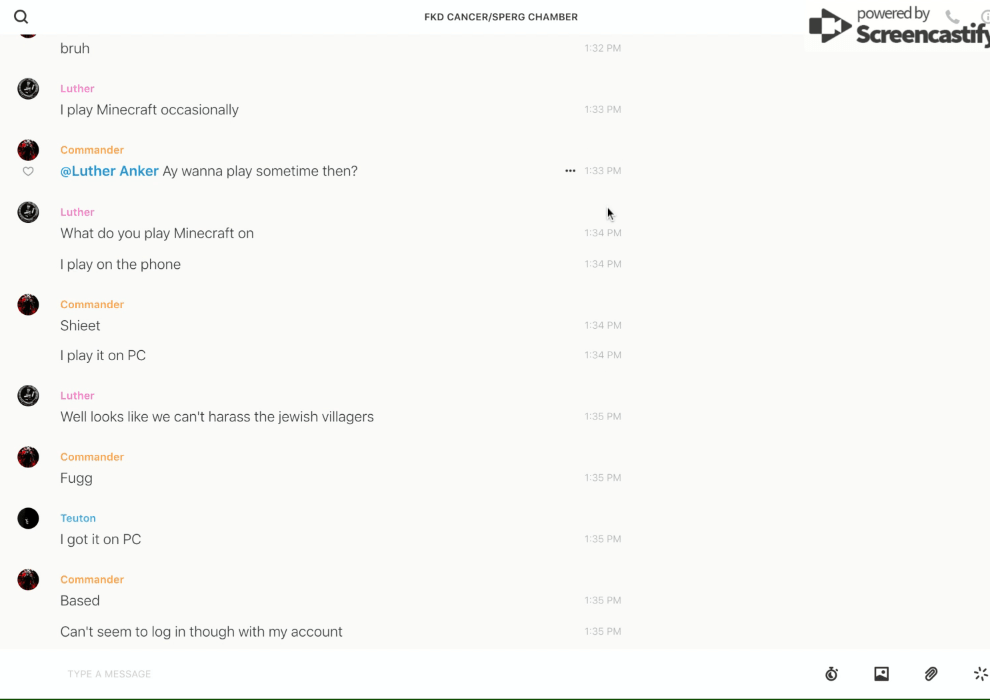The width and height of the screenshot is (990, 700).
Task: Add a picture using the image icon
Action: click(881, 674)
